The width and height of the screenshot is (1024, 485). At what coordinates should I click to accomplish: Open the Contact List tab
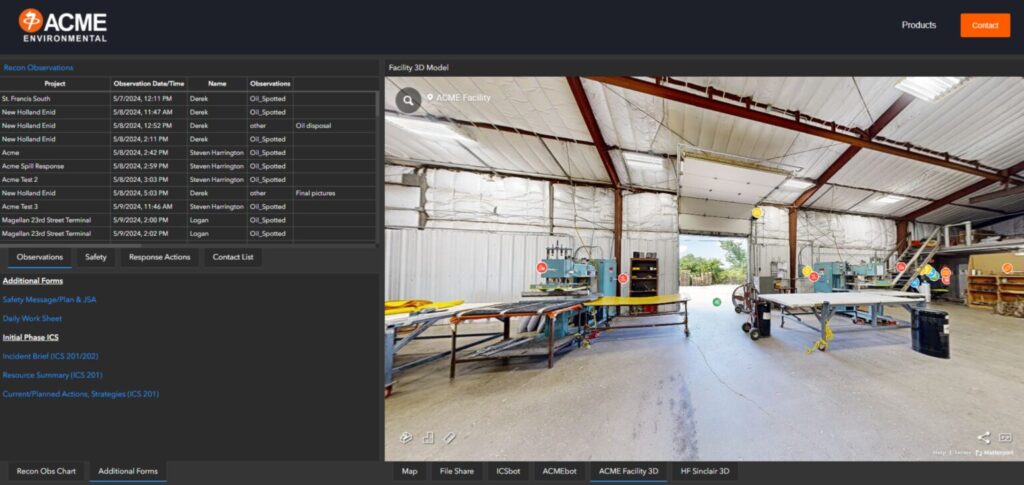pyautogui.click(x=233, y=257)
